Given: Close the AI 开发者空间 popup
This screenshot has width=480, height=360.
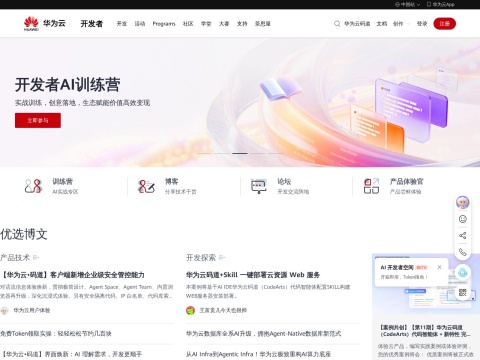Looking at the screenshot, I should pyautogui.click(x=439, y=267).
